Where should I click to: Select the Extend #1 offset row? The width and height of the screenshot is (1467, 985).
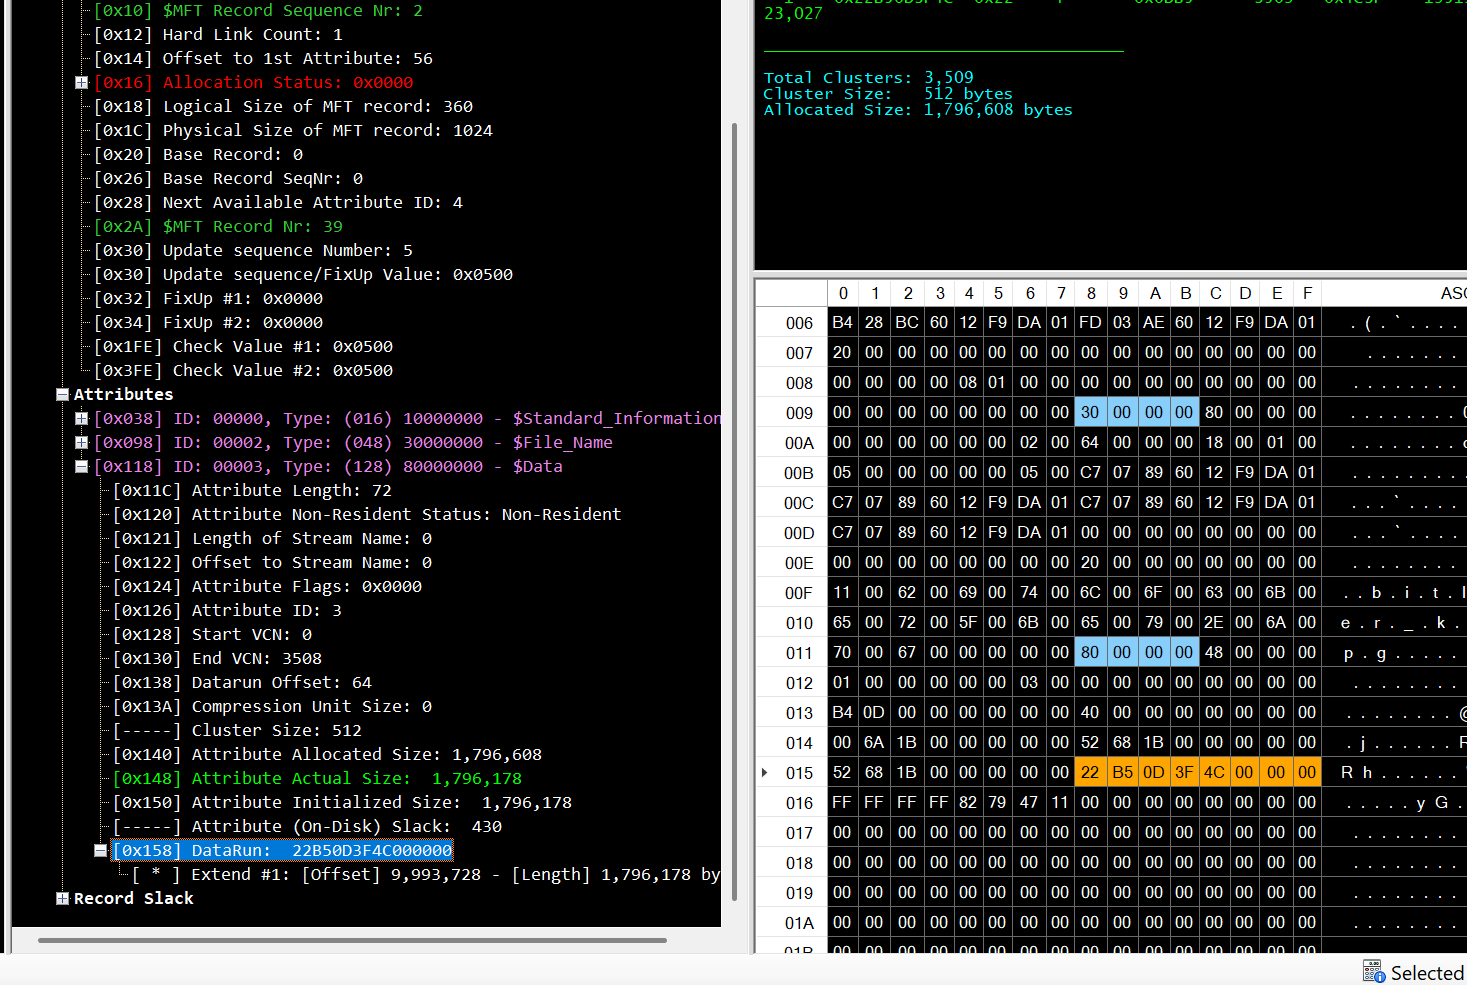tap(425, 875)
